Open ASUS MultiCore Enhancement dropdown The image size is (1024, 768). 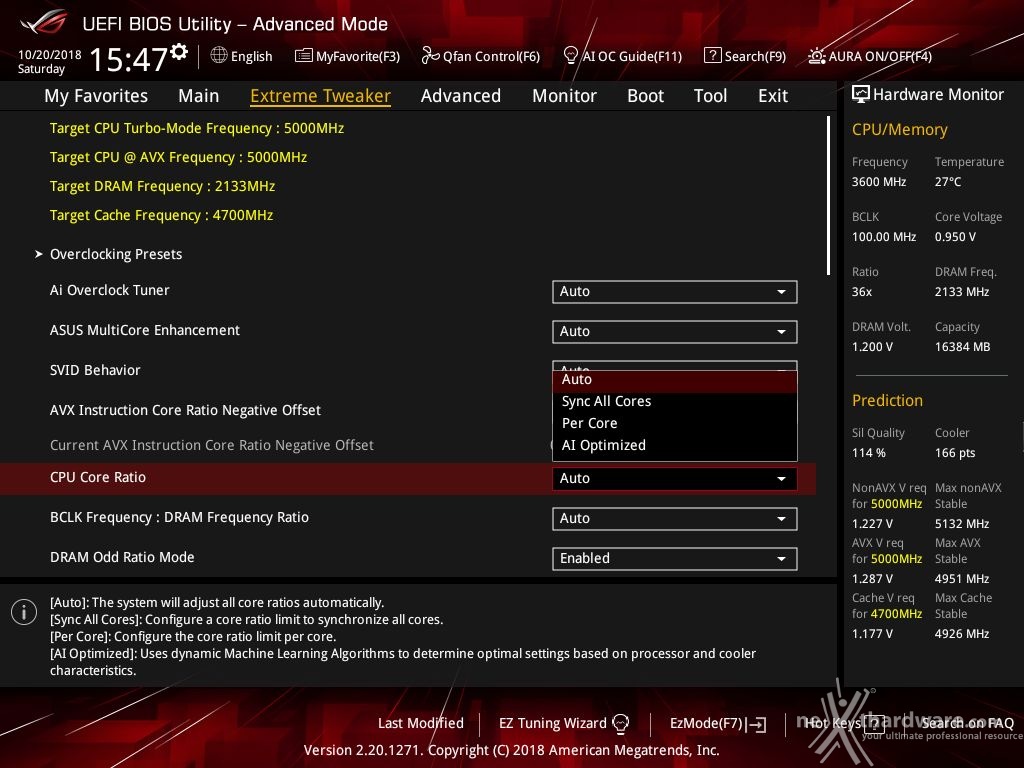click(675, 332)
